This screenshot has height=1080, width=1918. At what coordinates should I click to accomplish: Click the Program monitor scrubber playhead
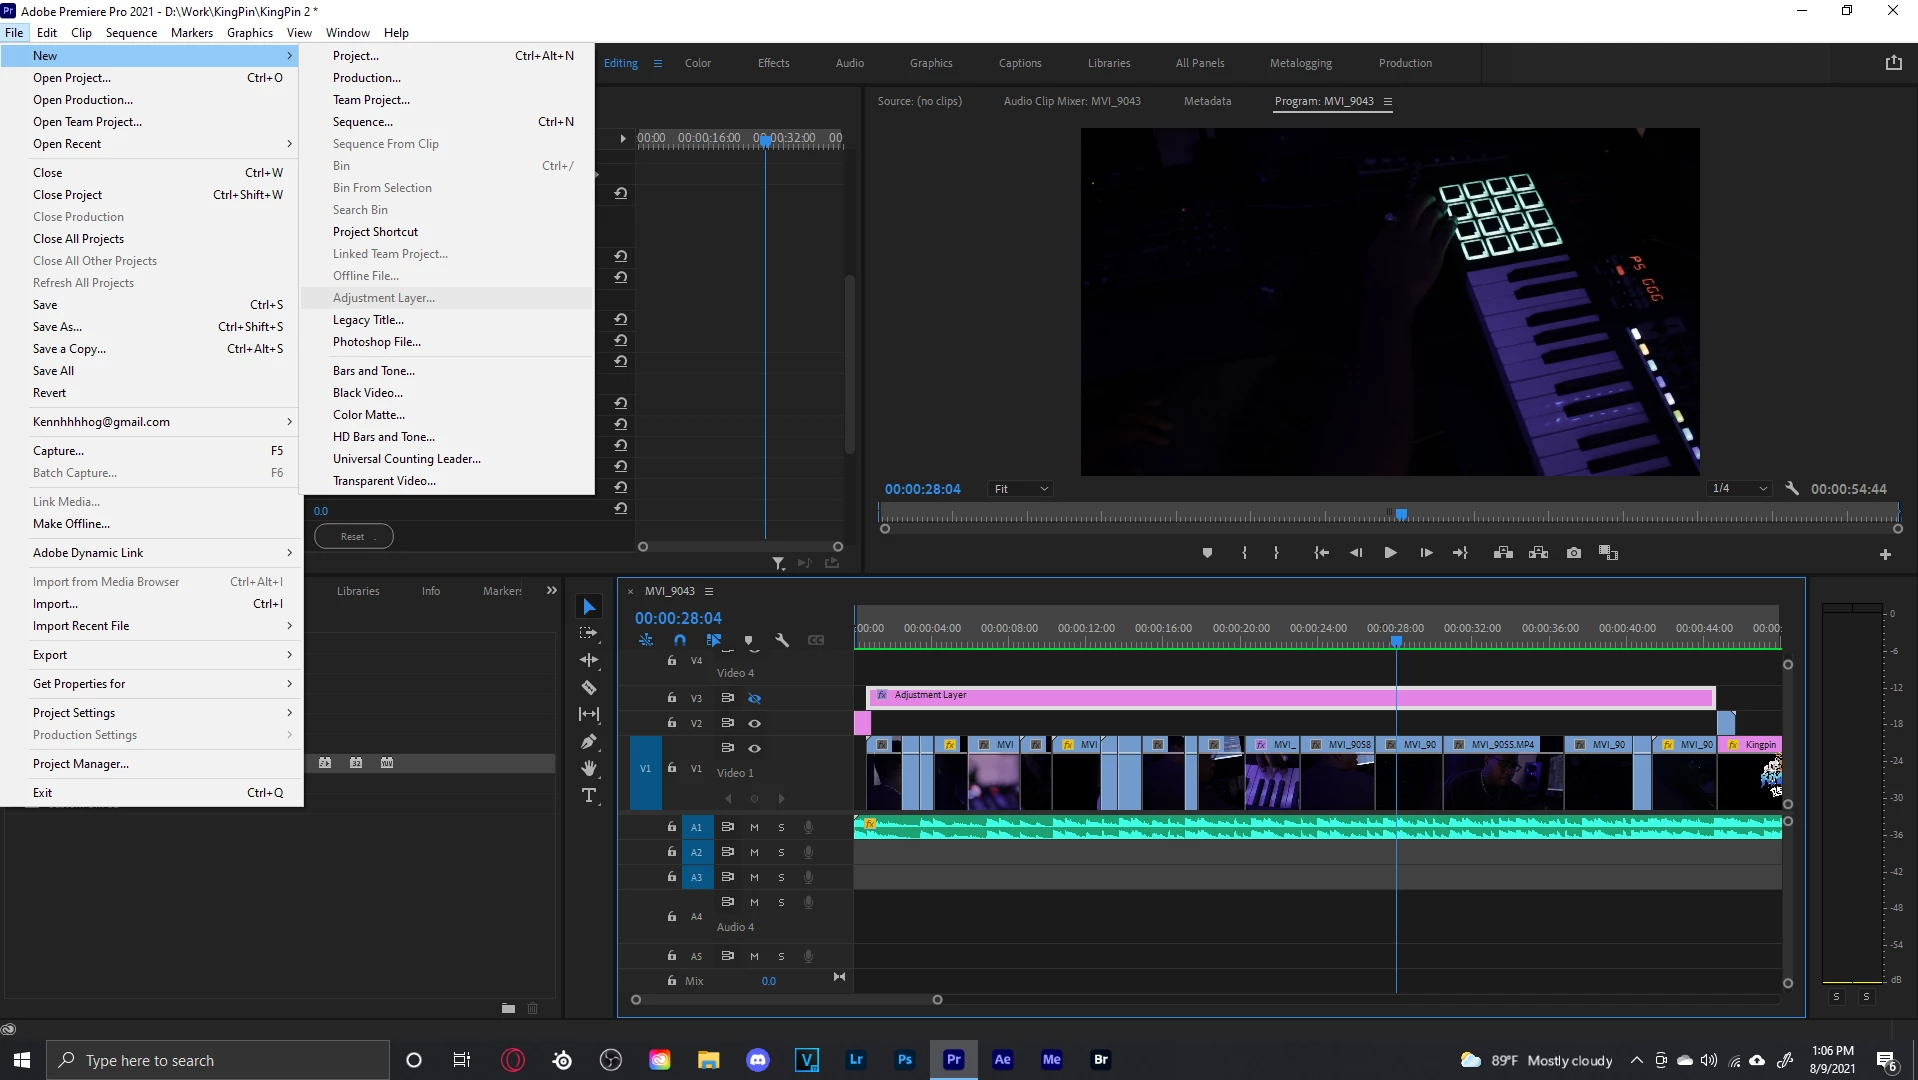tap(1401, 514)
